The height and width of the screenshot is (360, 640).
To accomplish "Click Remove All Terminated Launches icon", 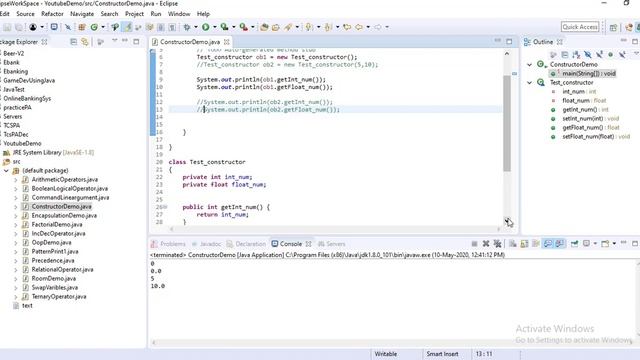I will click(x=497, y=244).
